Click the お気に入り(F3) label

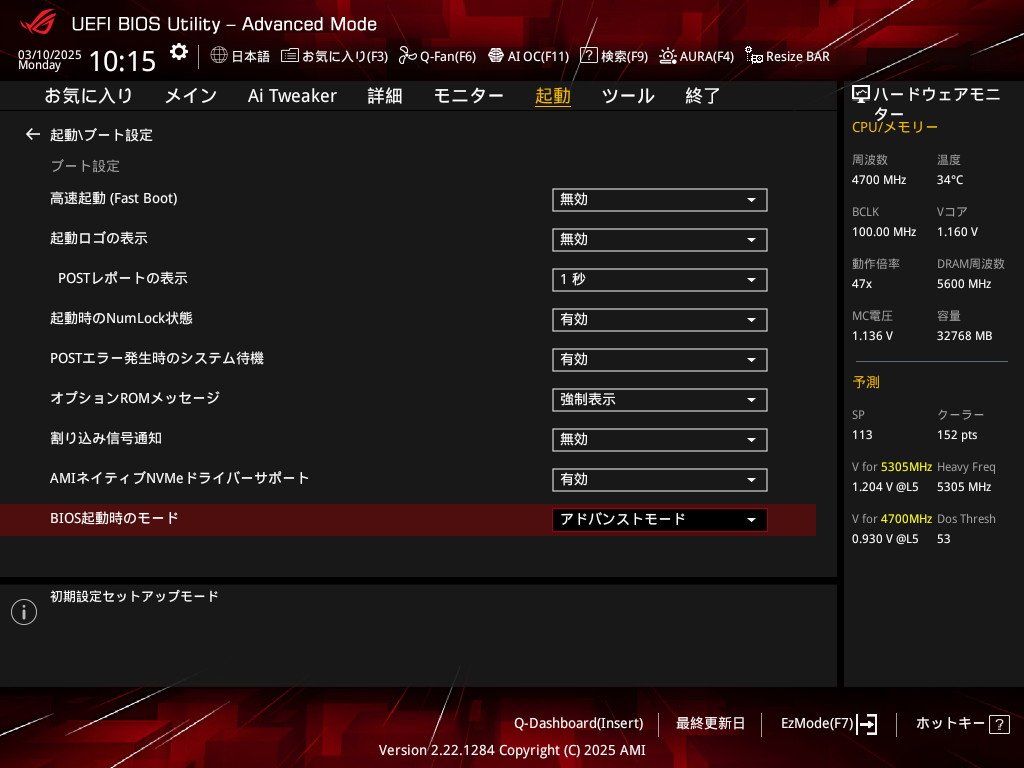pyautogui.click(x=345, y=56)
